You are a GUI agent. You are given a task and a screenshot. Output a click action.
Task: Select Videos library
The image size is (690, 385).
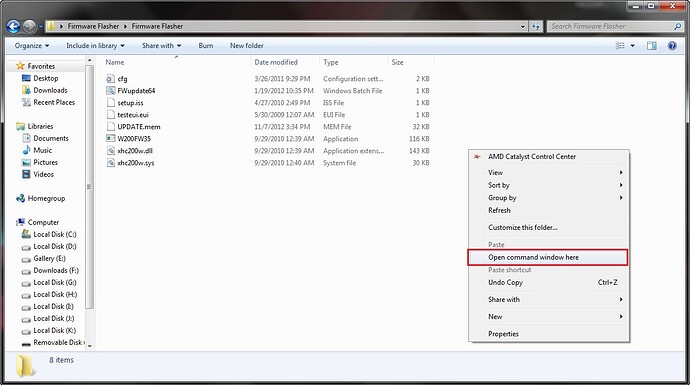[x=43, y=175]
